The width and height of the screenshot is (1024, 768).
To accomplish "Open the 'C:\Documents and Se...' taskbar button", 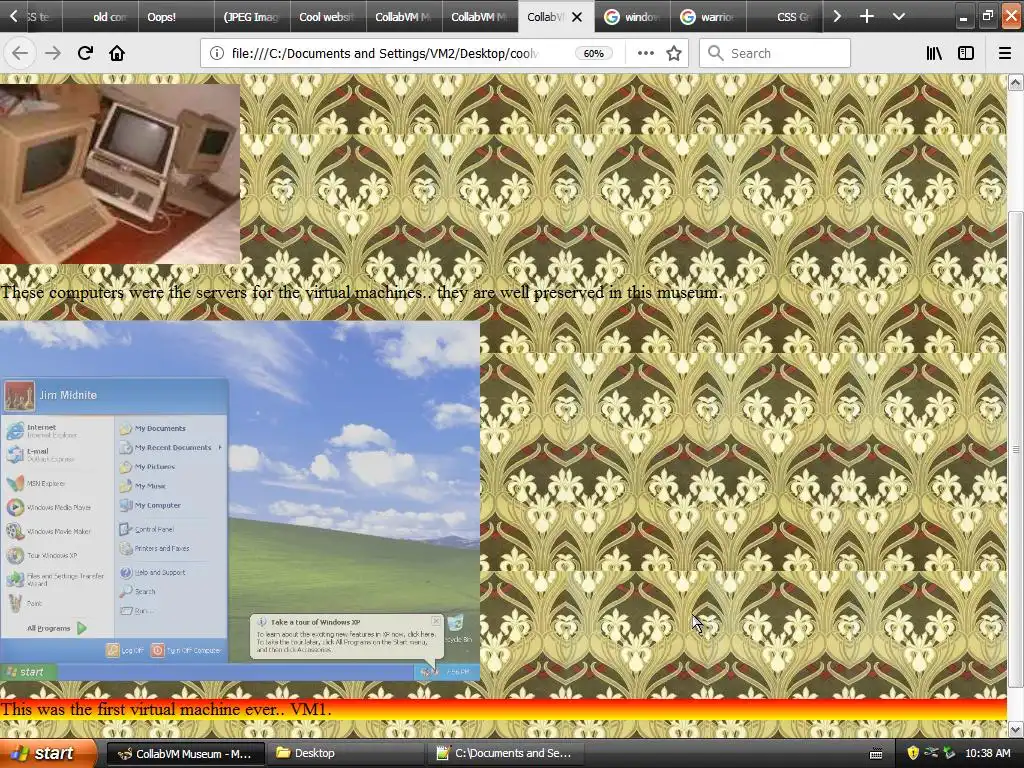I will 506,753.
